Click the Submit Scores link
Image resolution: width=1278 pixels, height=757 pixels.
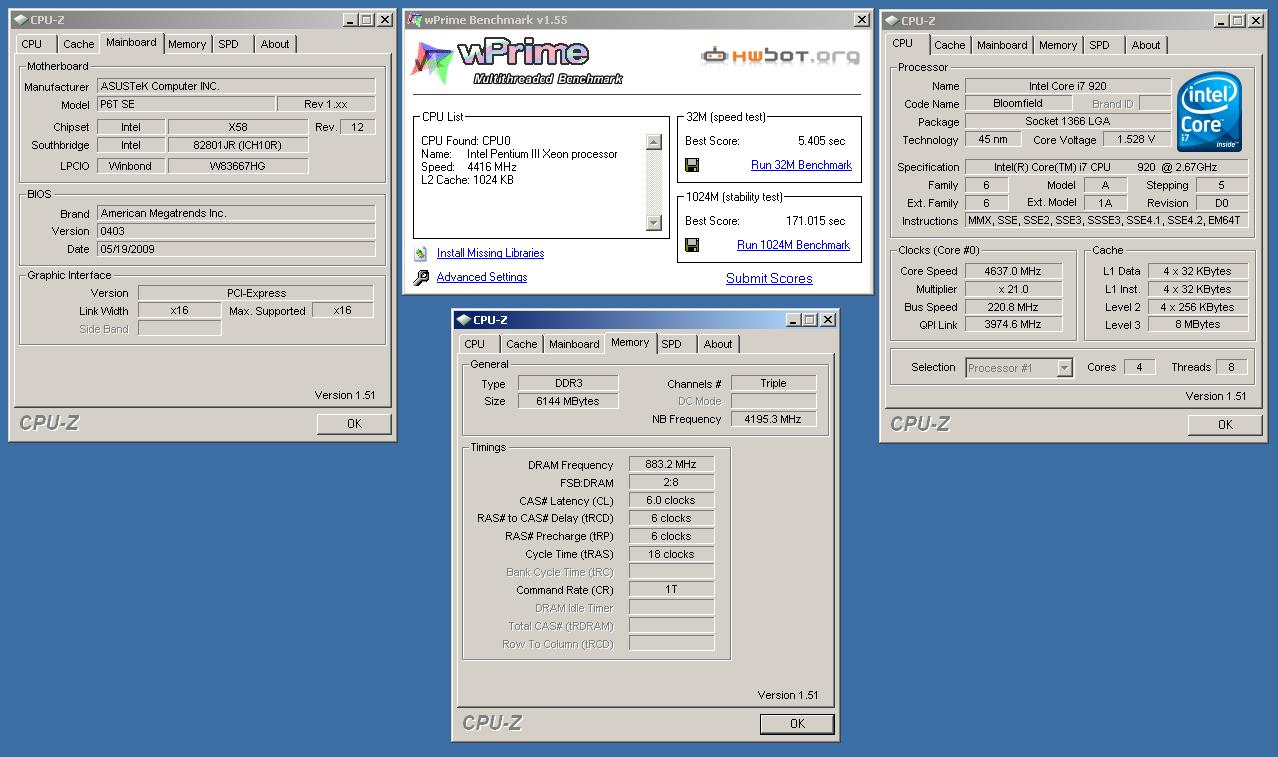pos(769,279)
